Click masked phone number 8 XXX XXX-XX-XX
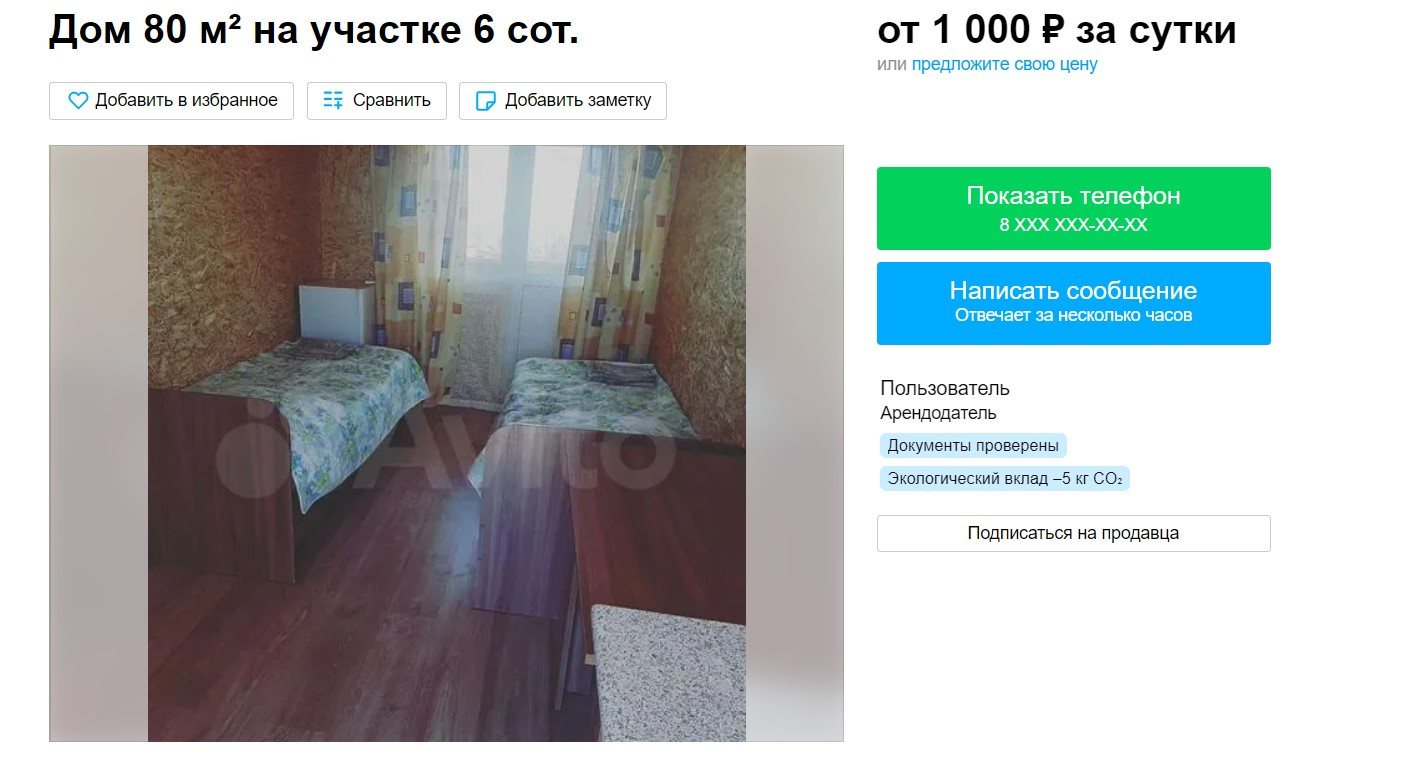 click(x=1073, y=225)
